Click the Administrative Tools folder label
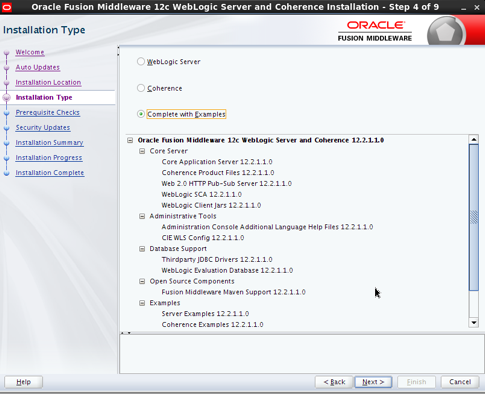 click(x=183, y=216)
